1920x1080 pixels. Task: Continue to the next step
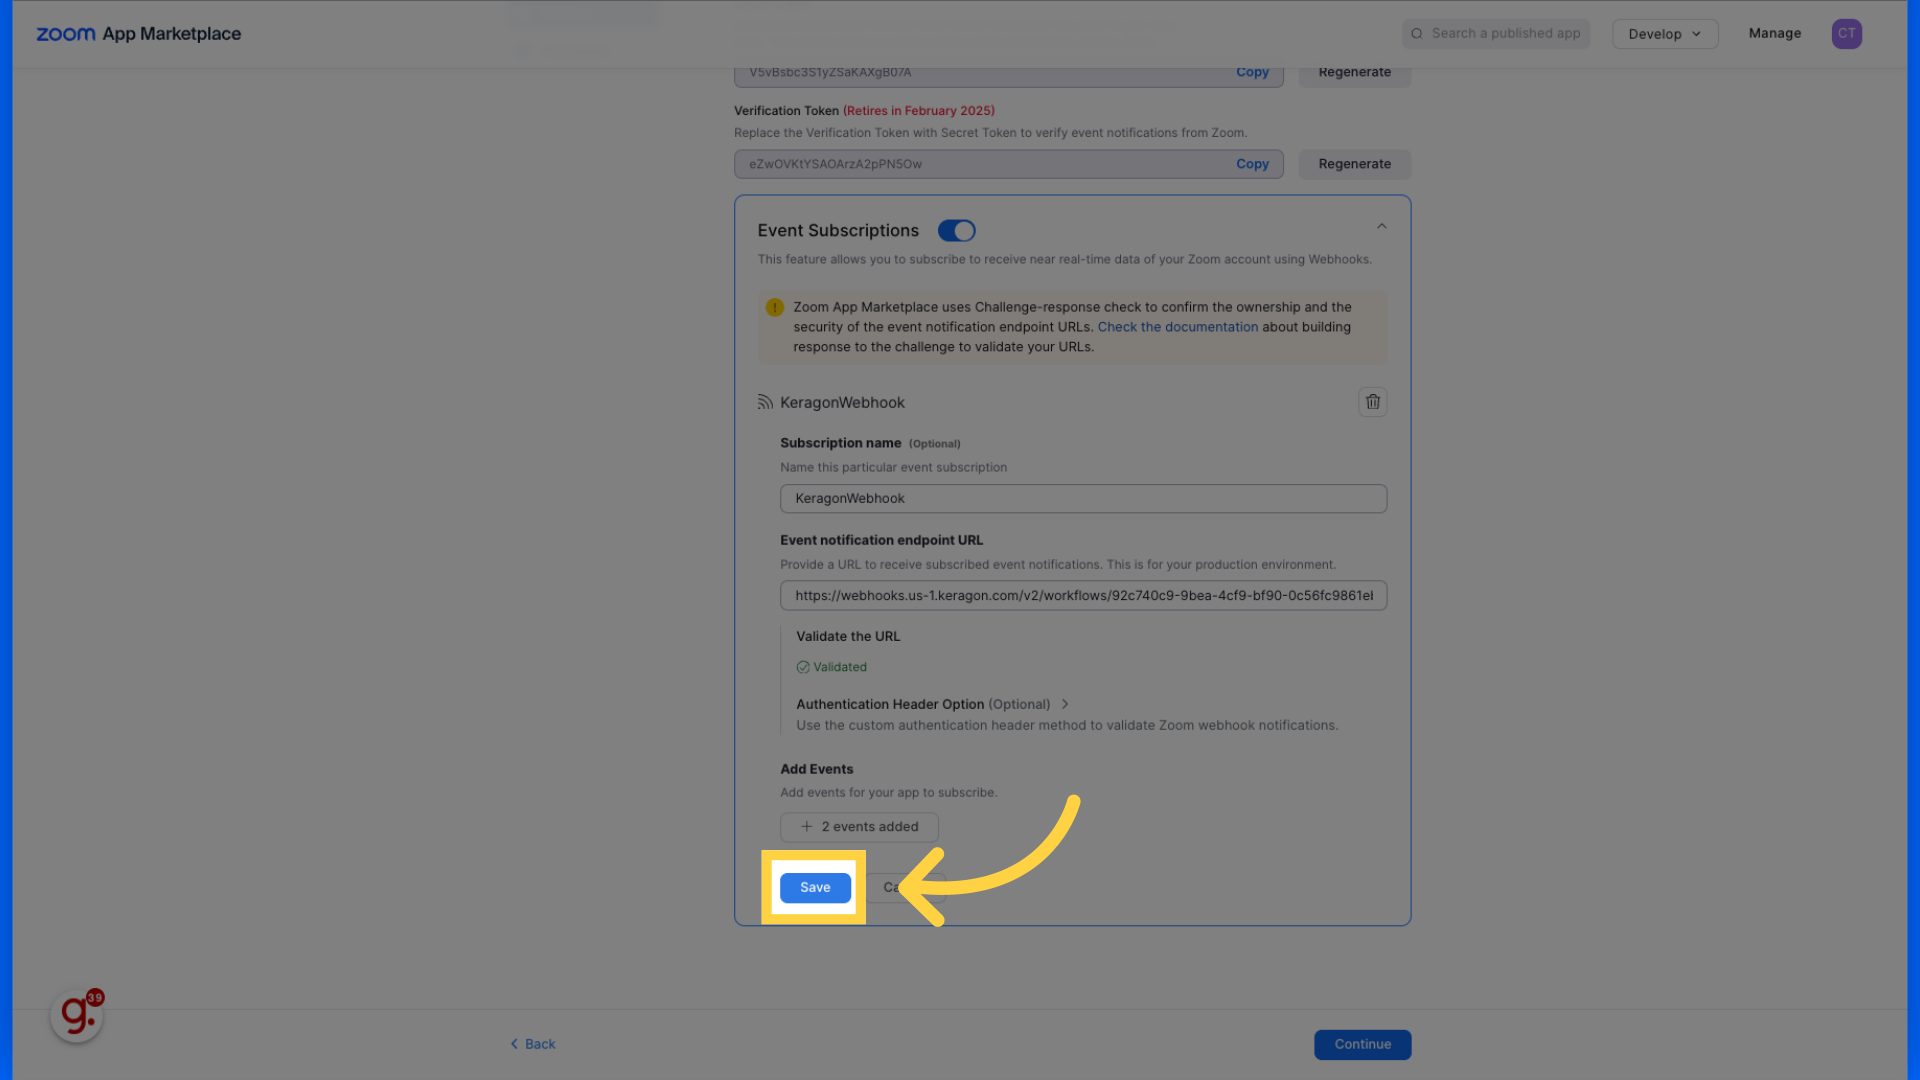[1362, 1044]
